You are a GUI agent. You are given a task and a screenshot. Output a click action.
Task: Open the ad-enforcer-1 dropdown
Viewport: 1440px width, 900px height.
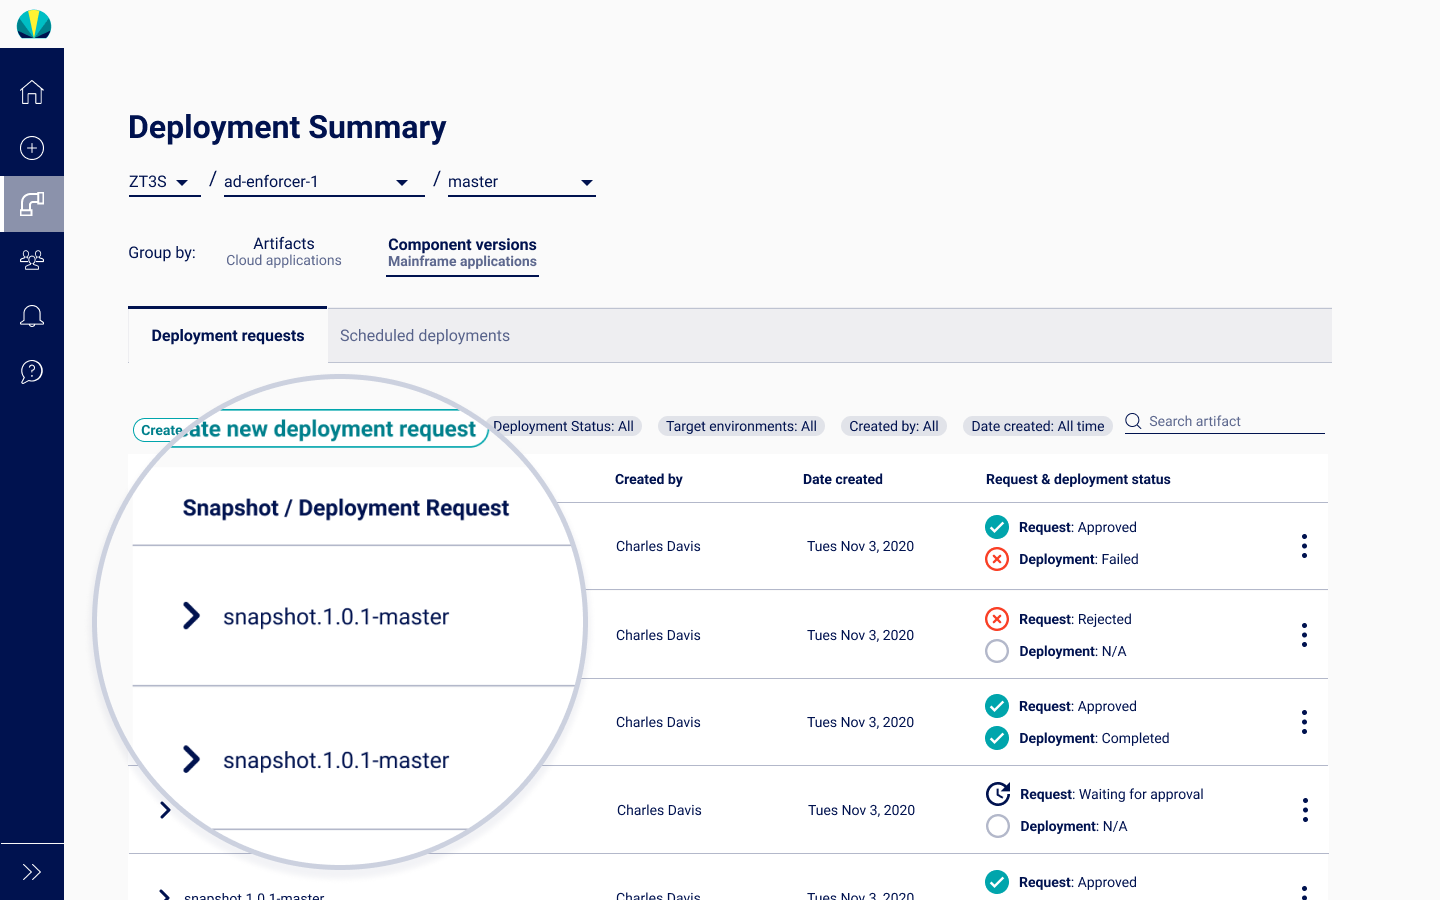324,182
